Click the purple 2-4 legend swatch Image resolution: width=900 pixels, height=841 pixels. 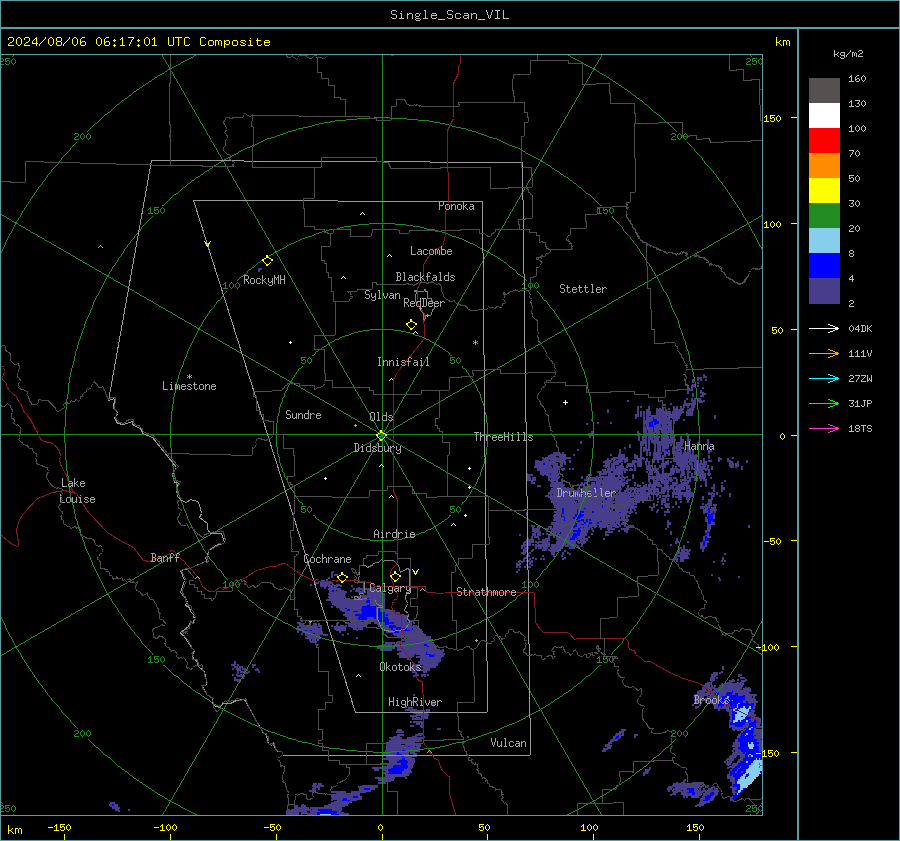[x=824, y=291]
